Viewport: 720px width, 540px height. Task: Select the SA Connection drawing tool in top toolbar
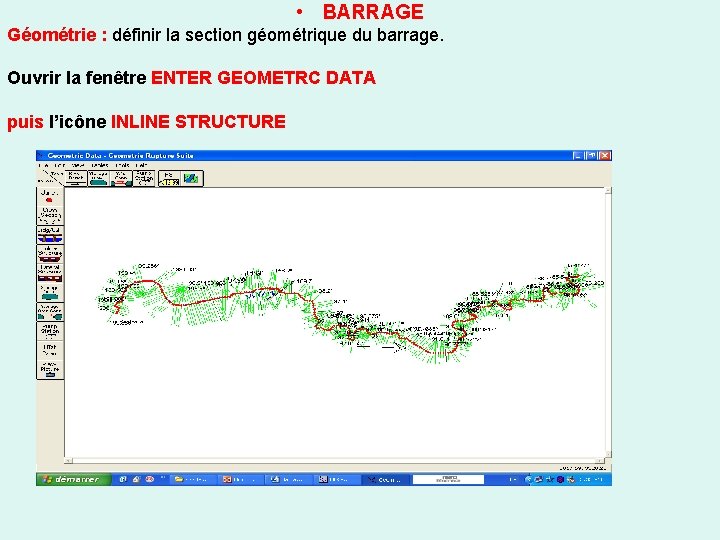point(121,178)
